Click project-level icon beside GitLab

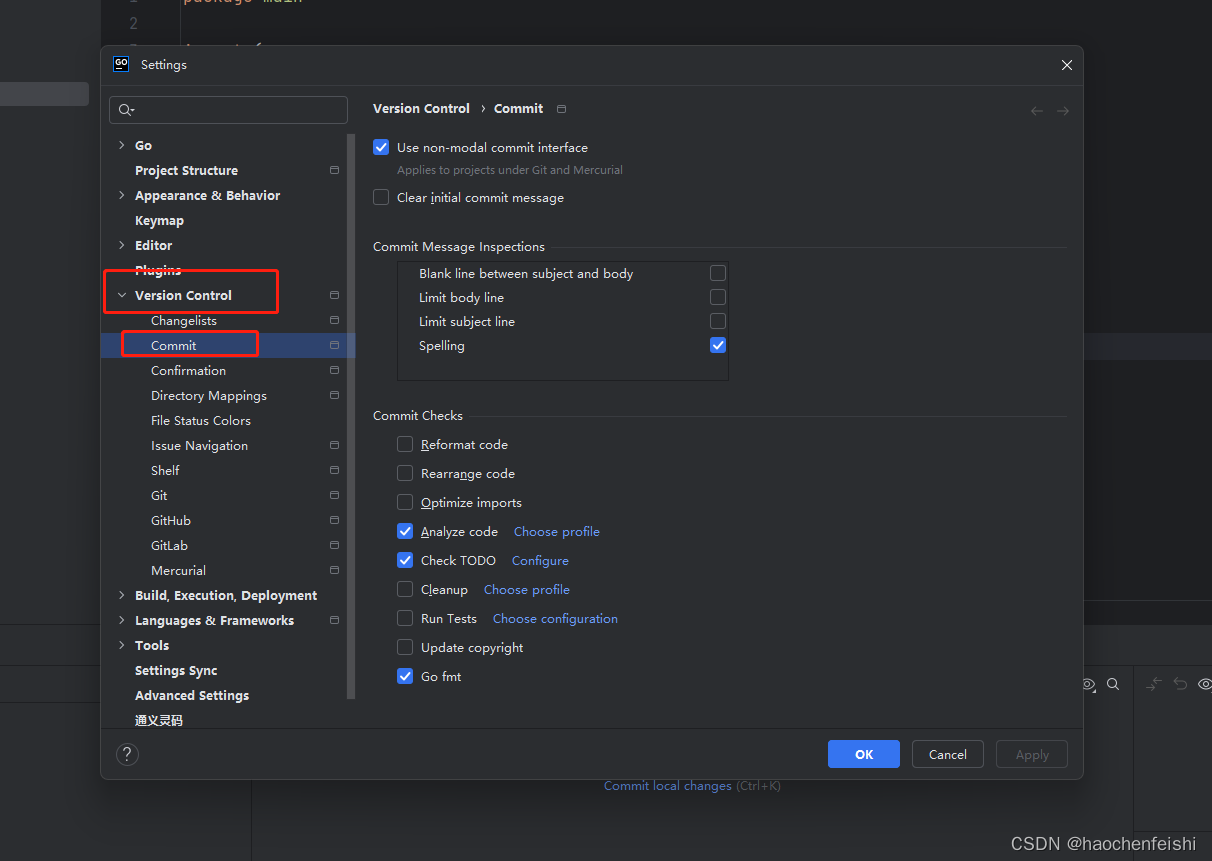pos(334,545)
